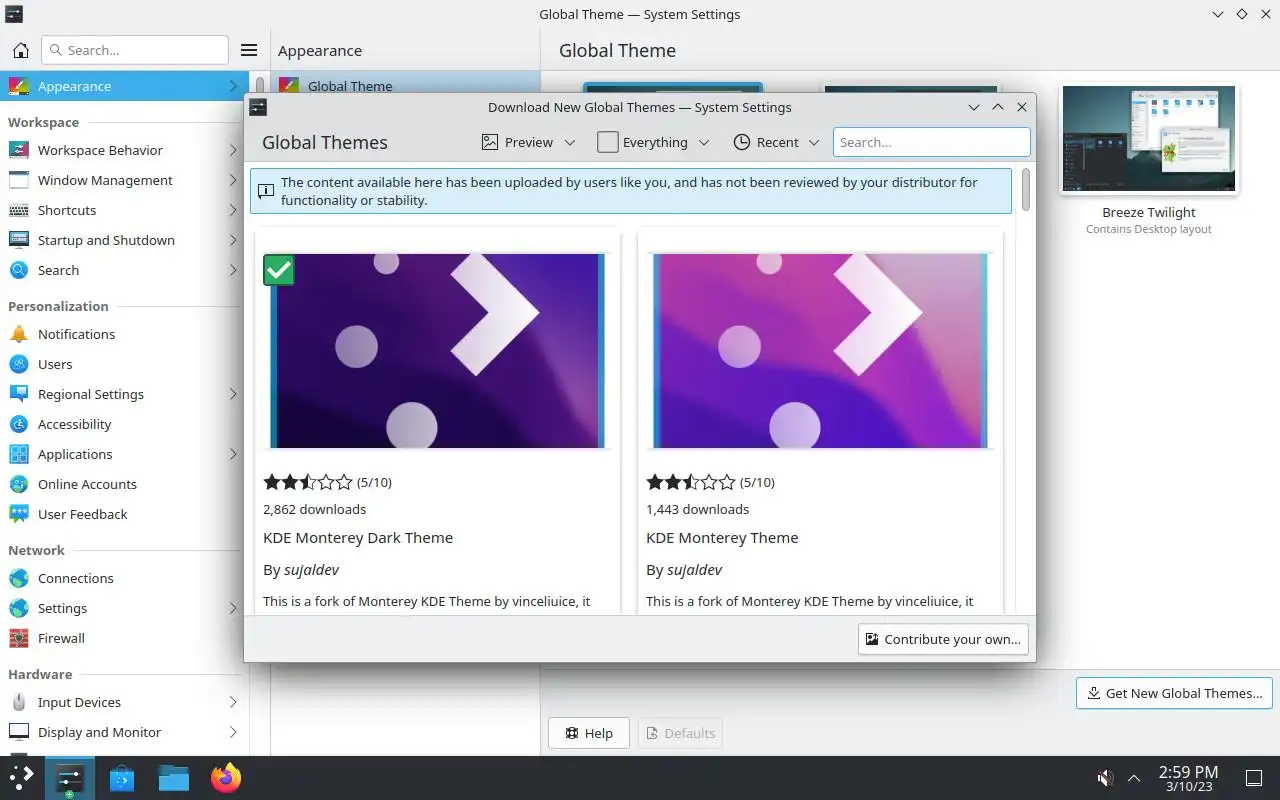Image resolution: width=1280 pixels, height=800 pixels.
Task: Open the Everything filter dropdown
Action: click(x=654, y=142)
